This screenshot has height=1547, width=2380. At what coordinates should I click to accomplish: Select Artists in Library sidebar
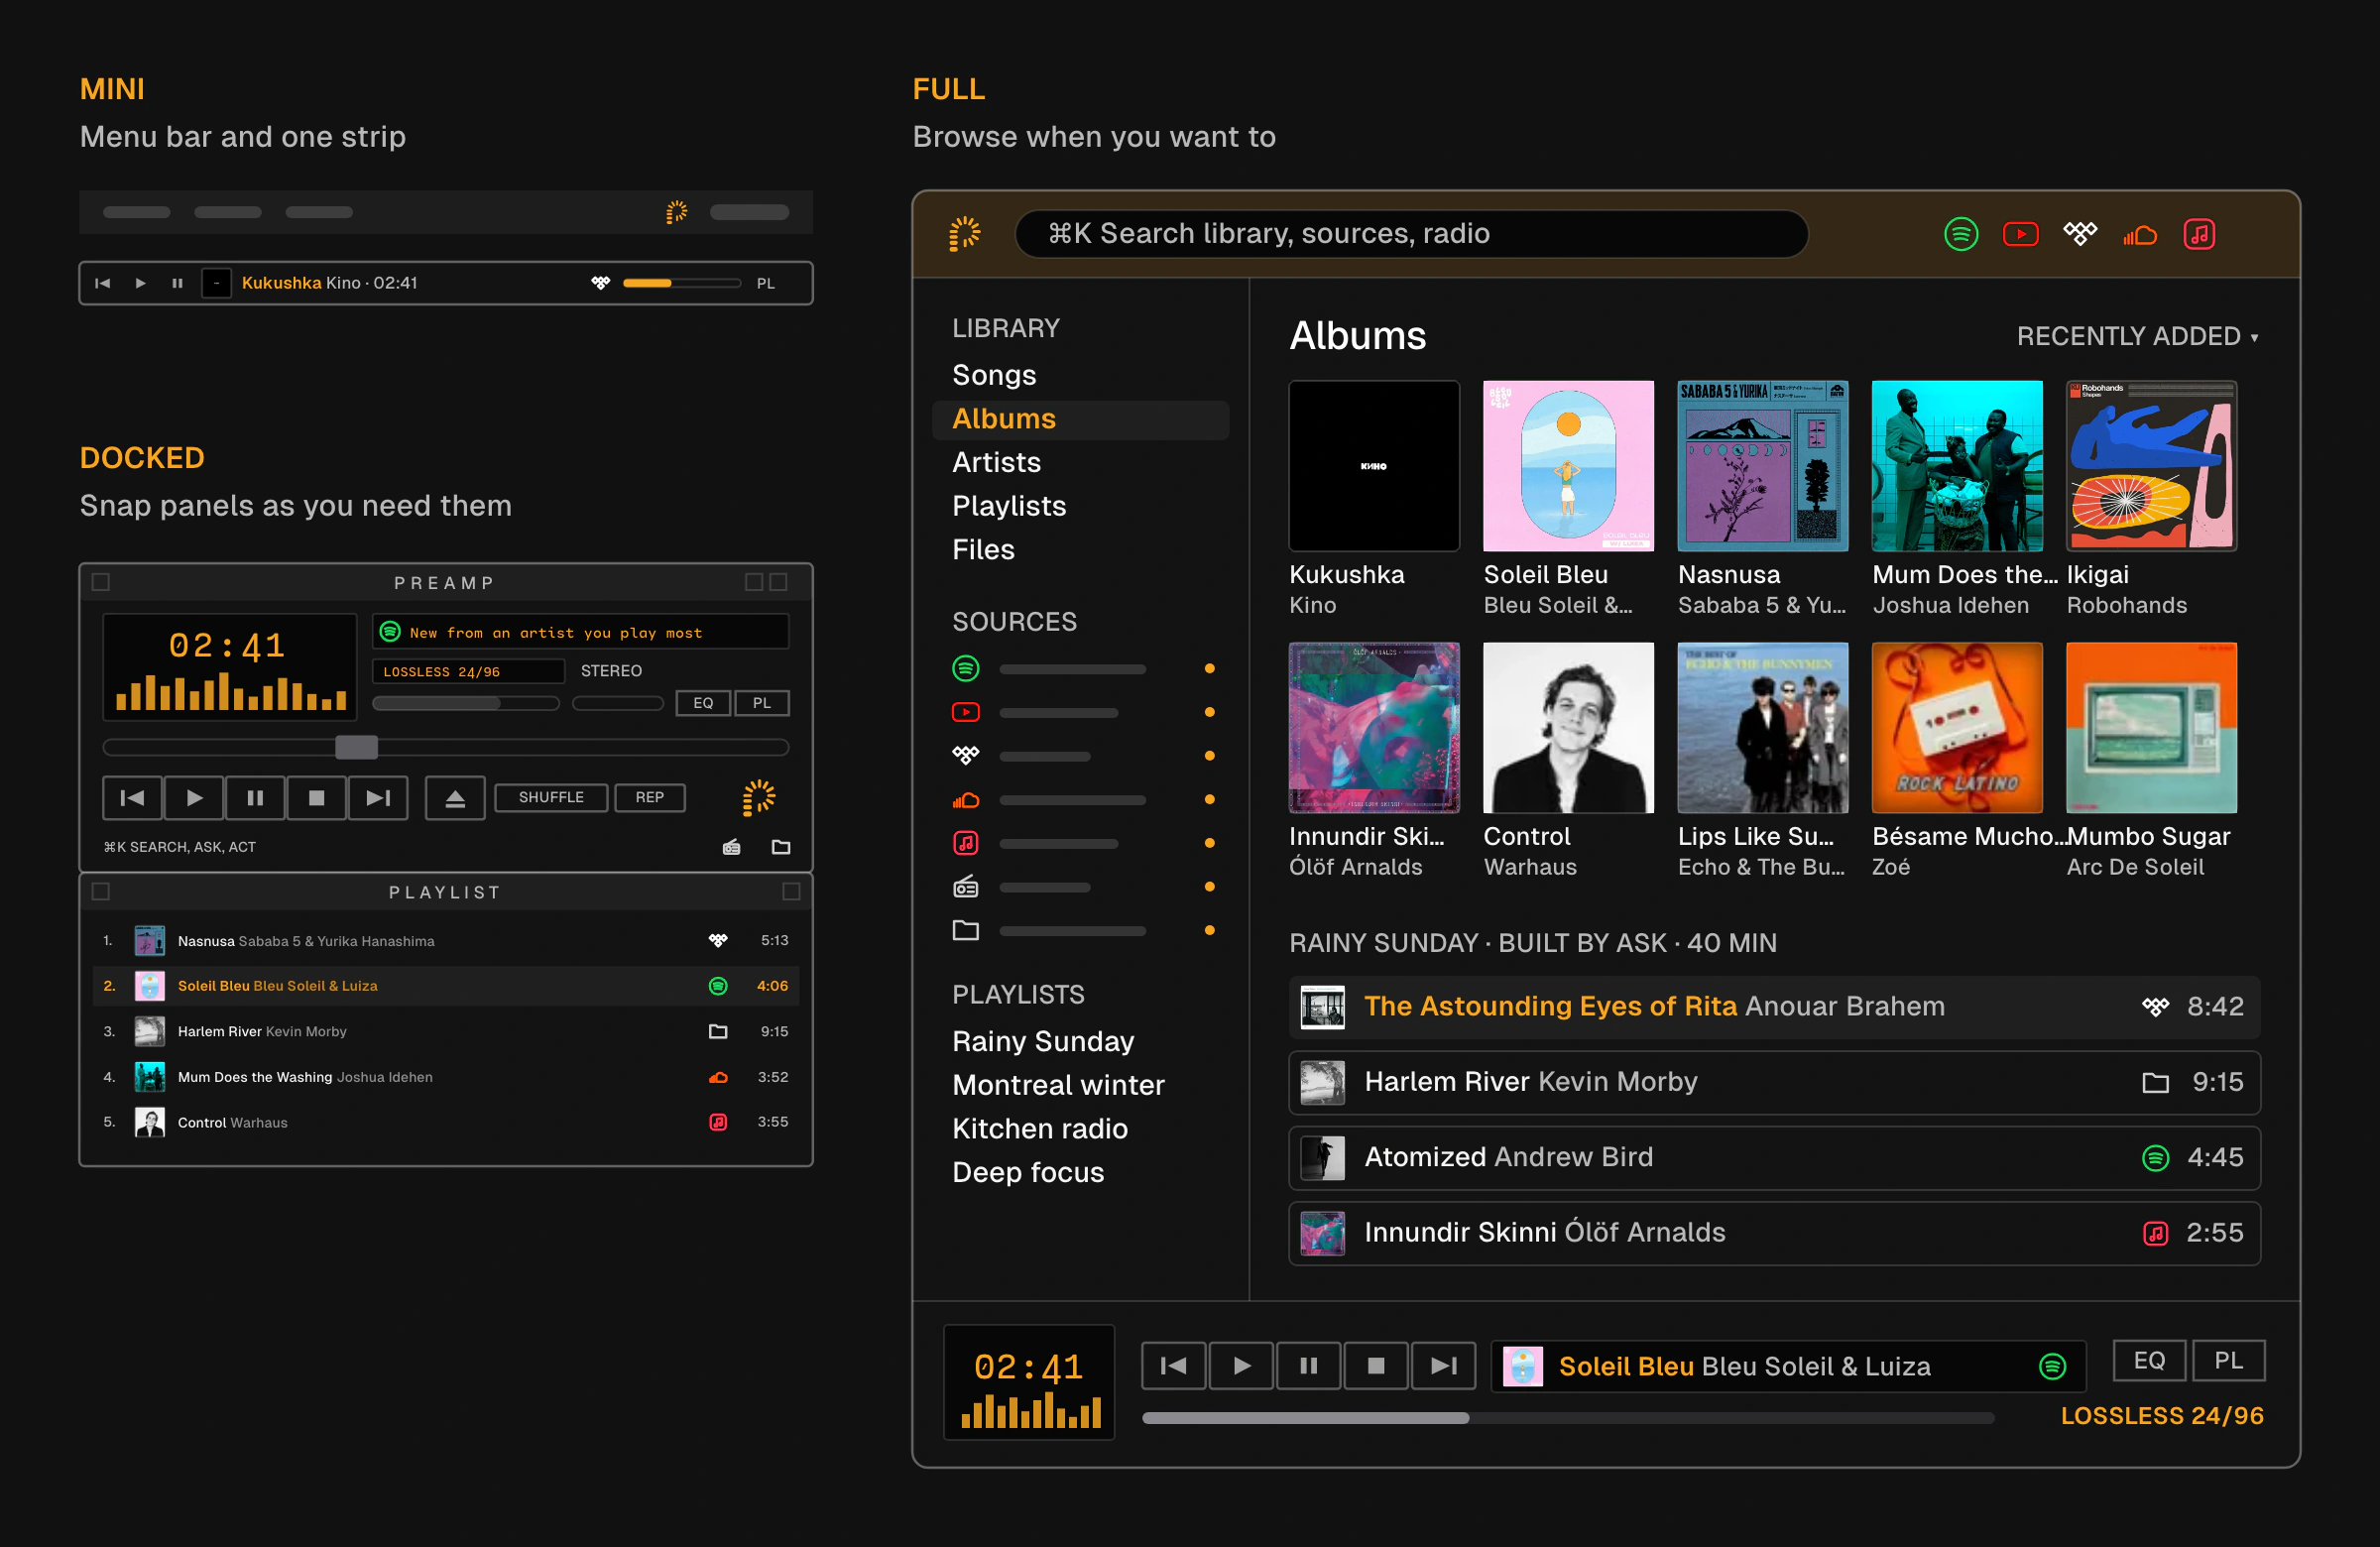click(996, 462)
